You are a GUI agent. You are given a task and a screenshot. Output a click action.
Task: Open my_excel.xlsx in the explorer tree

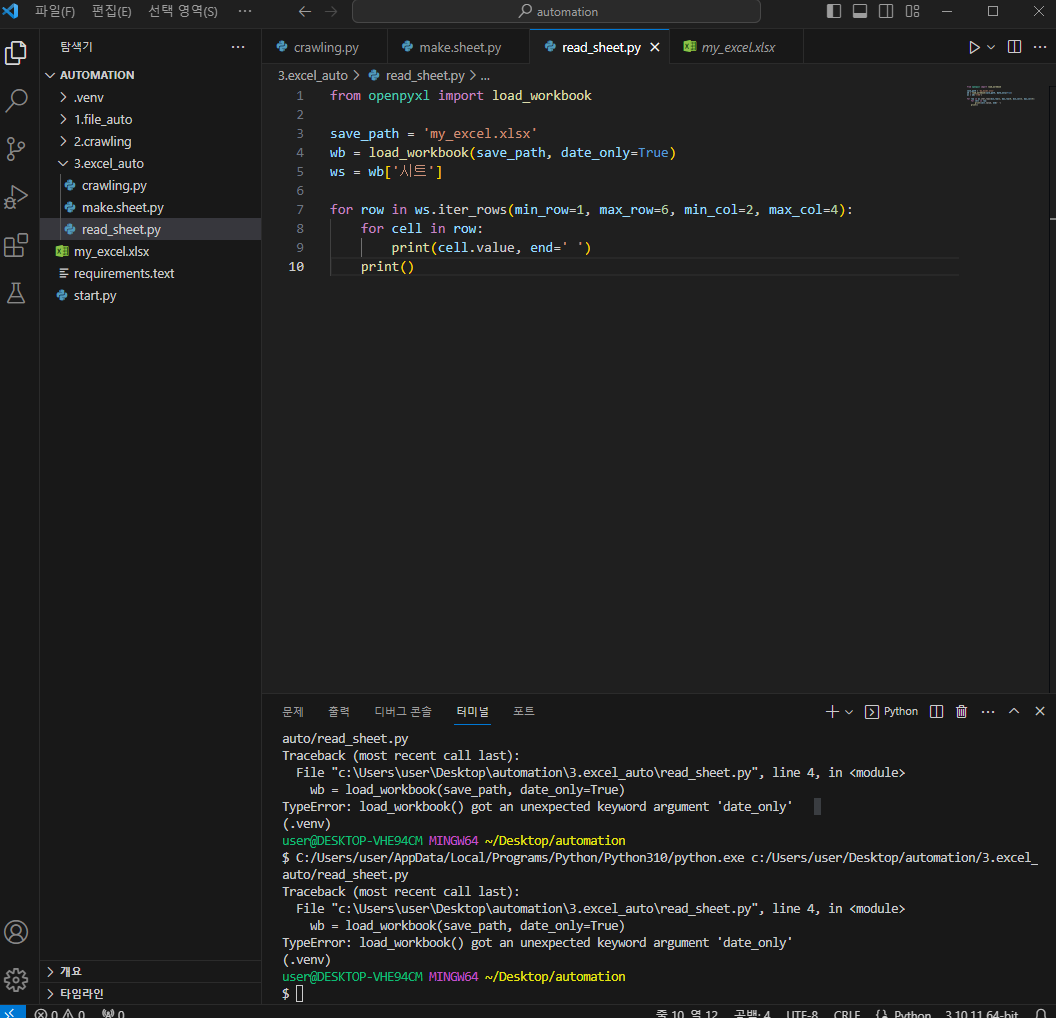click(x=152, y=251)
